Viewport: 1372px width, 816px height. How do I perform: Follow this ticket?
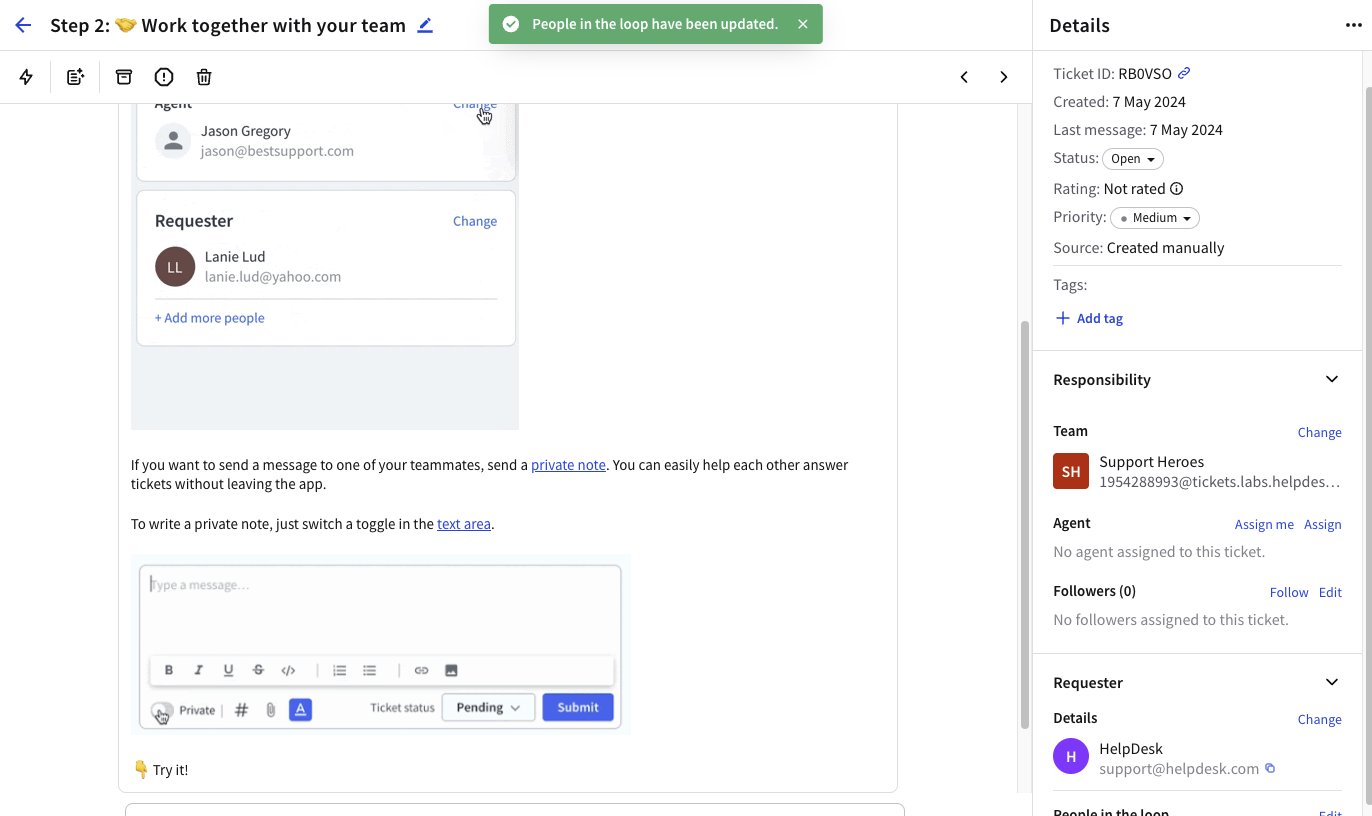pos(1289,592)
